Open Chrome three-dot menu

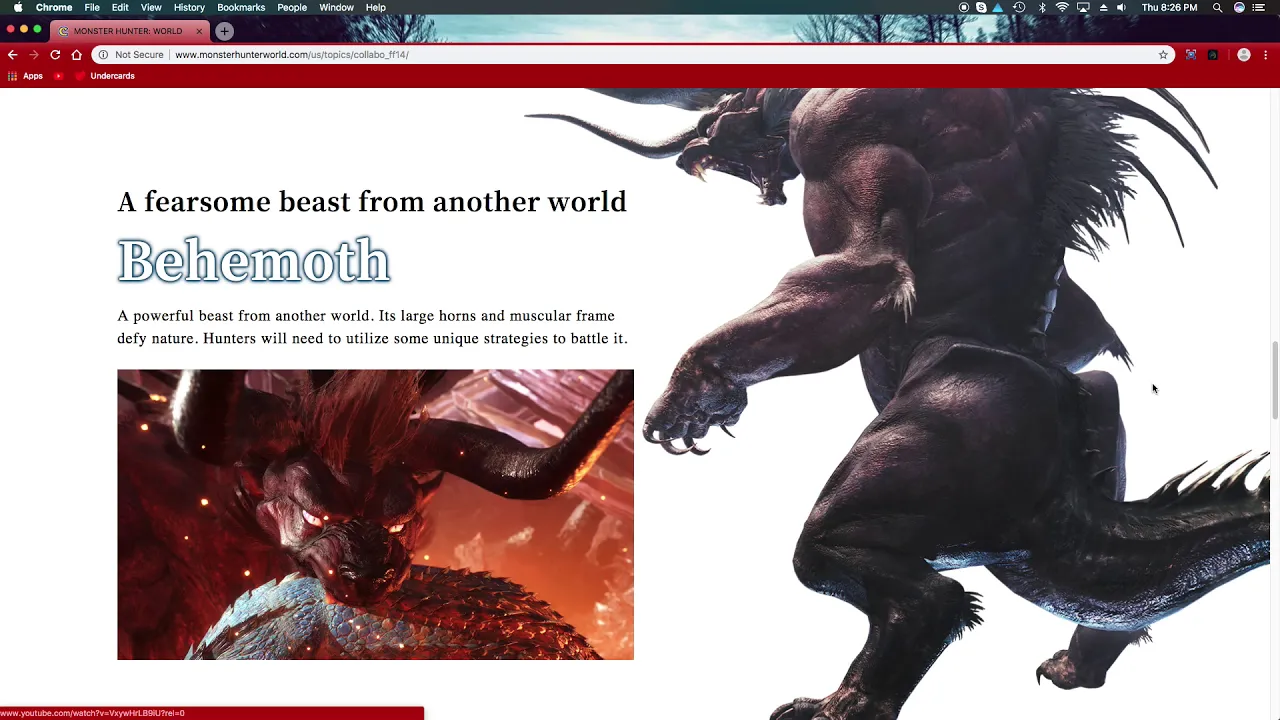coord(1266,55)
